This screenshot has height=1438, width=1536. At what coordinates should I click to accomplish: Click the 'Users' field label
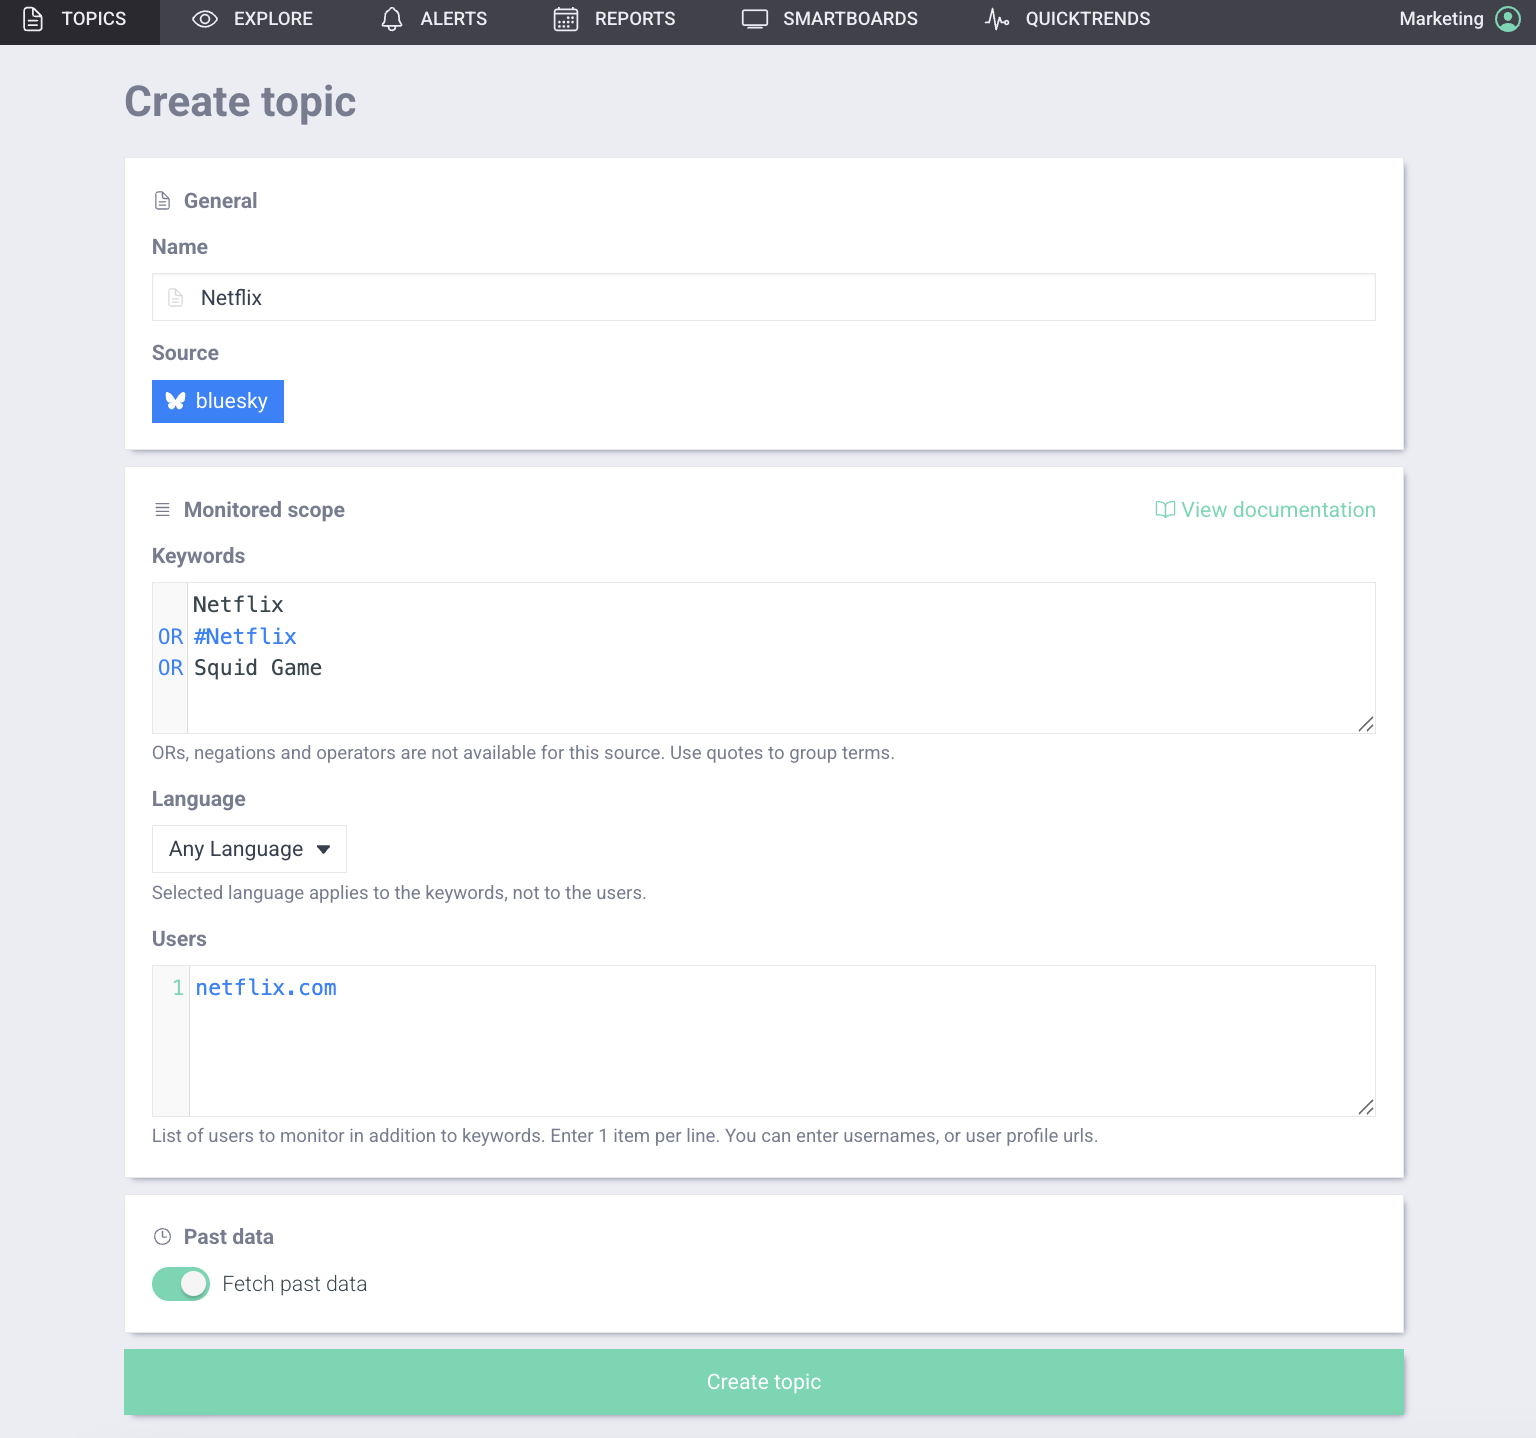[x=179, y=939]
